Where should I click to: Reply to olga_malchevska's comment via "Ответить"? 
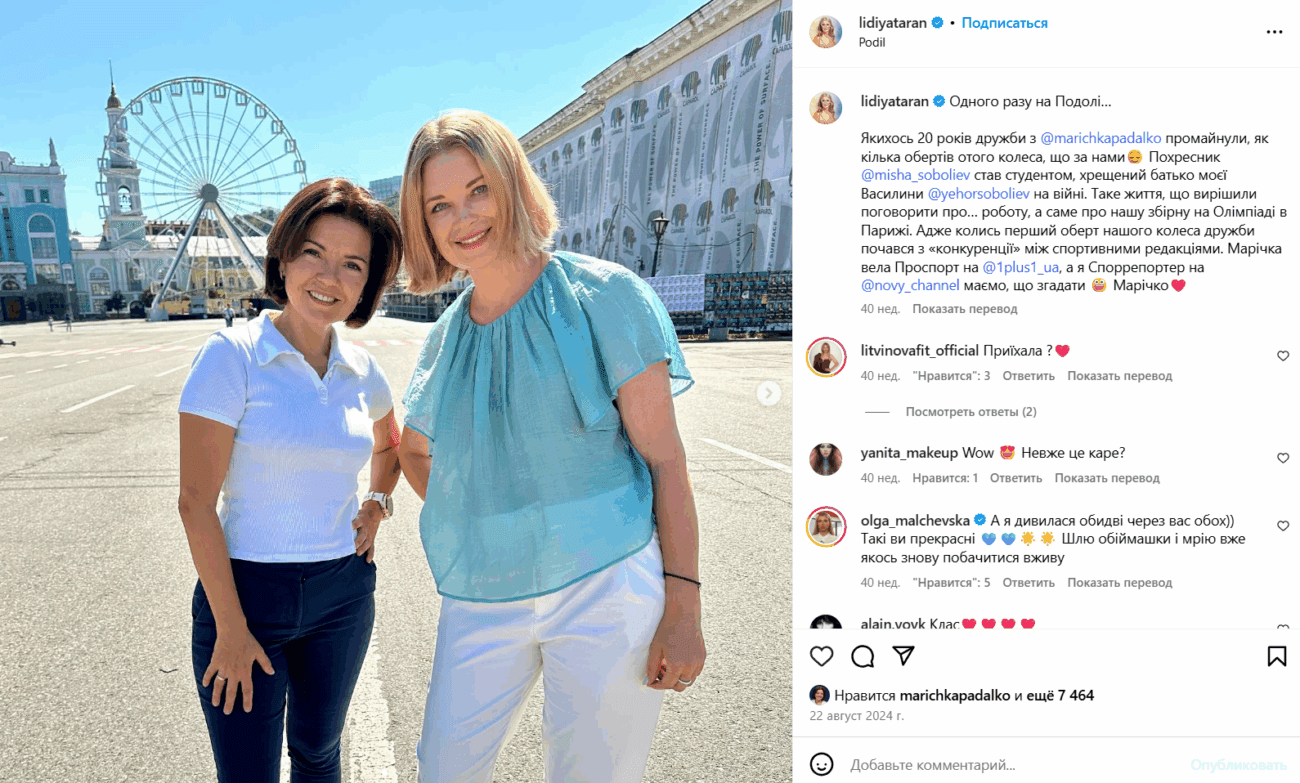pyautogui.click(x=1028, y=582)
